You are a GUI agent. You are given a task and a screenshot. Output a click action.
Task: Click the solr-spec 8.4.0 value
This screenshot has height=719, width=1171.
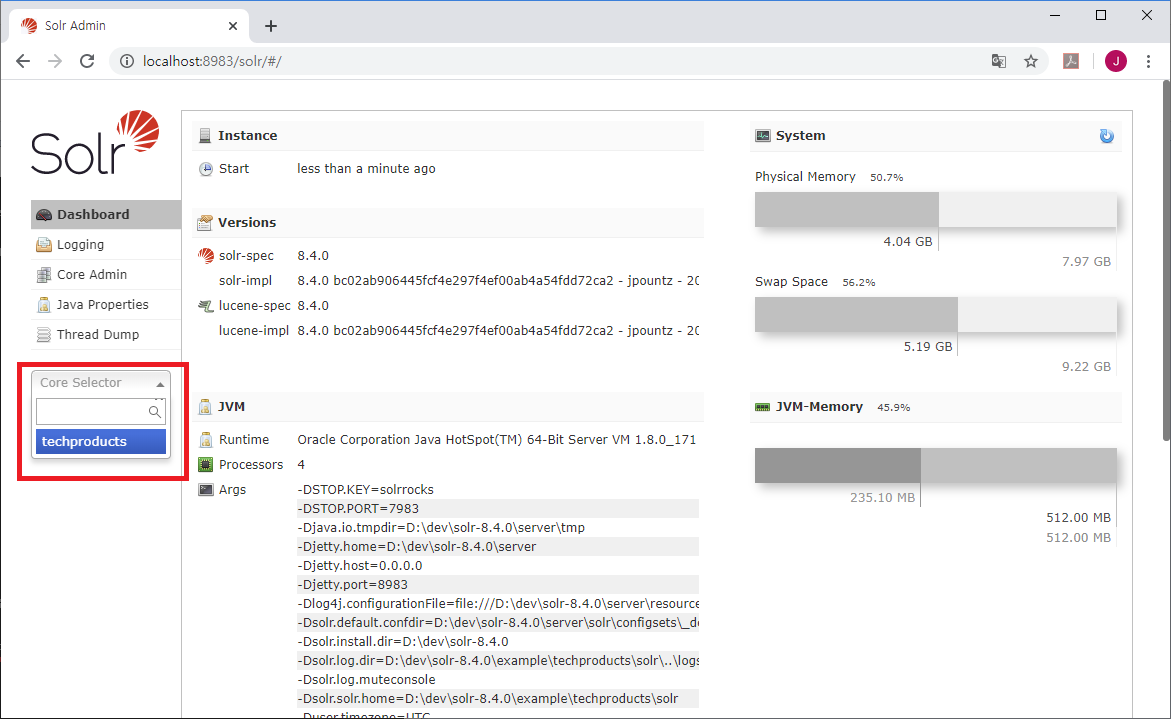pyautogui.click(x=313, y=255)
